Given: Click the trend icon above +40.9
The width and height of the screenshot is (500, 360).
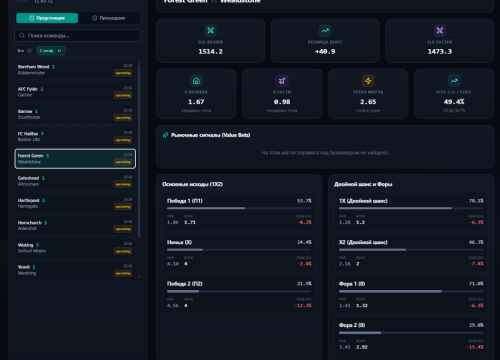Looking at the screenshot, I should 325,31.
